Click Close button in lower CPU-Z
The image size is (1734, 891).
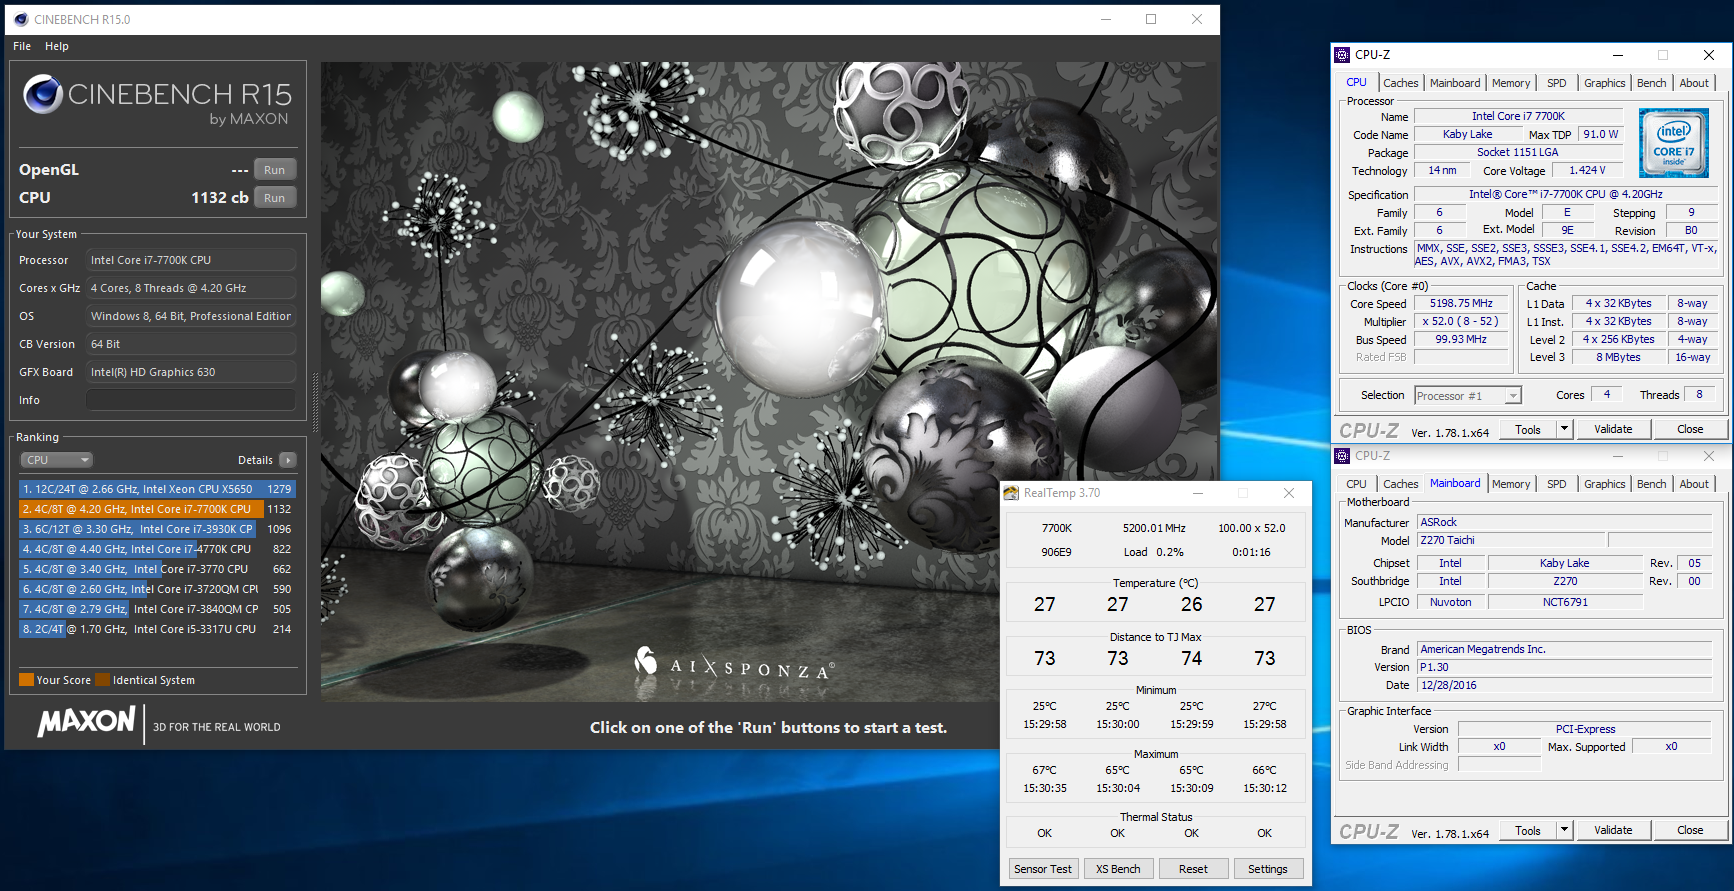click(x=1690, y=830)
